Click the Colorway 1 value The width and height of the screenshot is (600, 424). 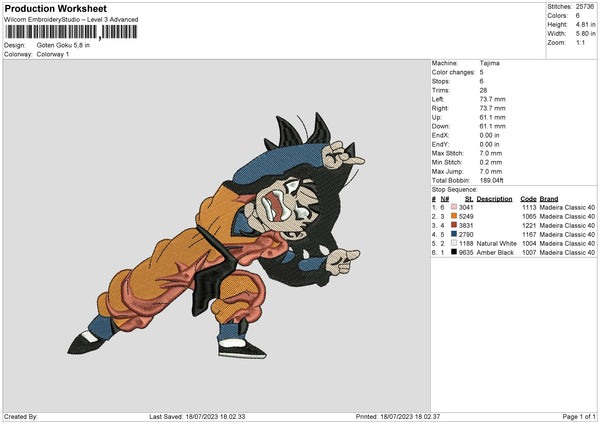pos(56,54)
